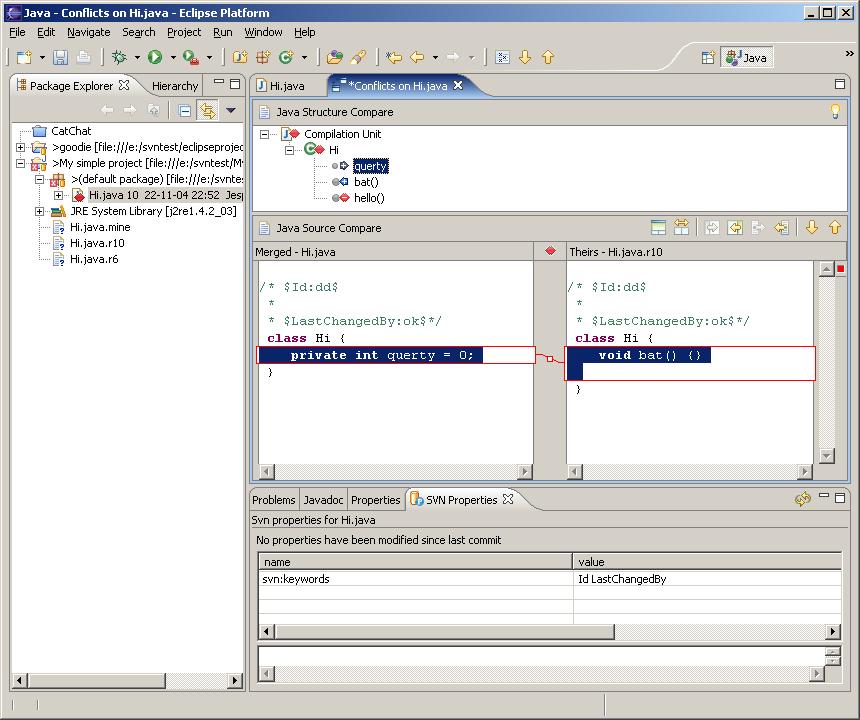Click the SVN properties table horizontal scrollbar thumb
860x720 pixels.
[x=444, y=632]
